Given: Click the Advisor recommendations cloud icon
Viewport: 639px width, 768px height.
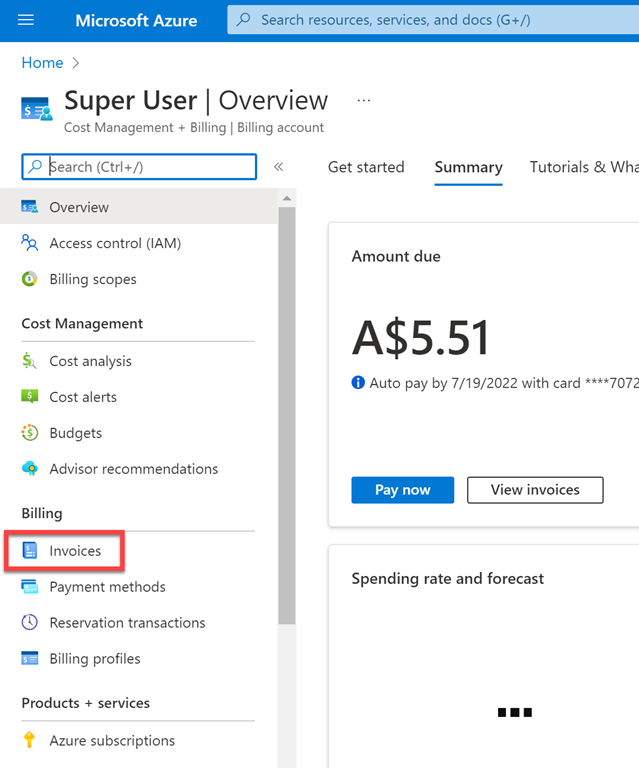Looking at the screenshot, I should pyautogui.click(x=30, y=469).
